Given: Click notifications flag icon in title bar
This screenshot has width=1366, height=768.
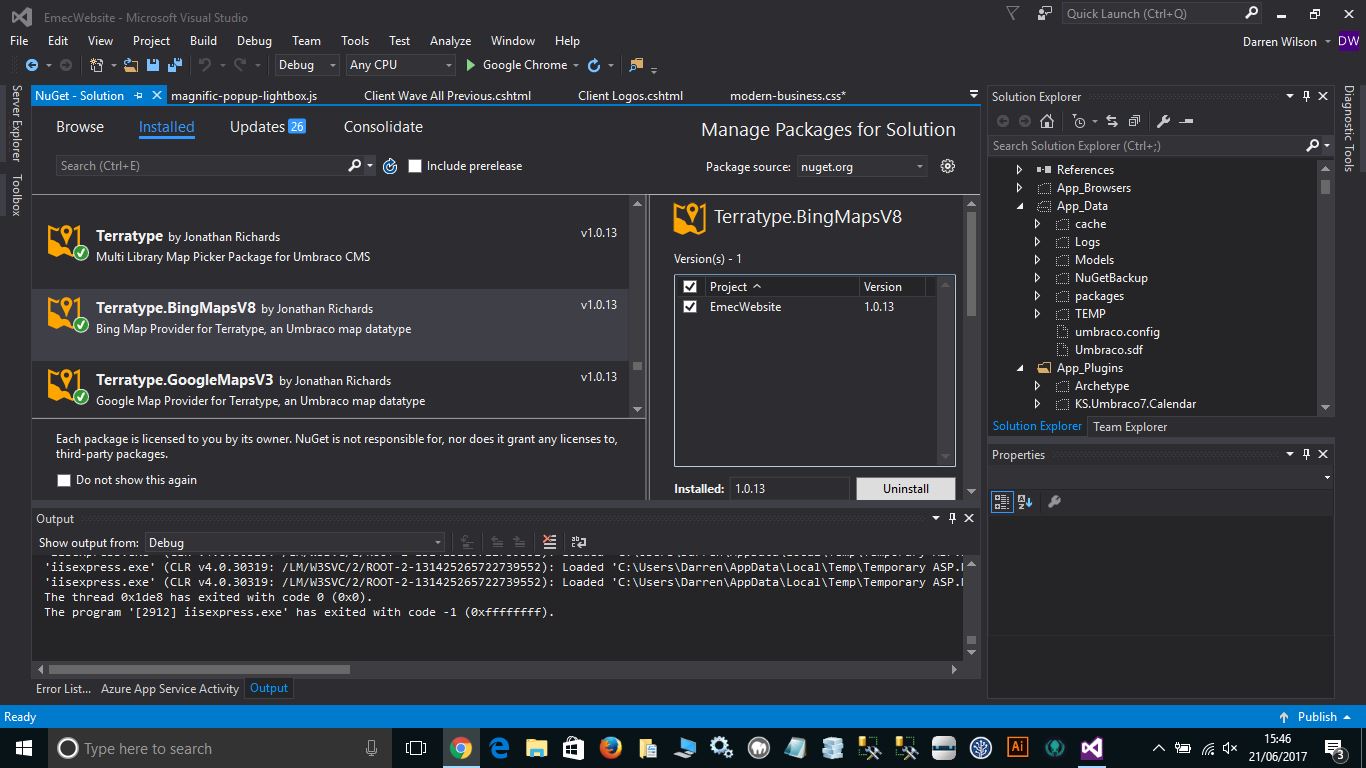Looking at the screenshot, I should tap(1012, 13).
